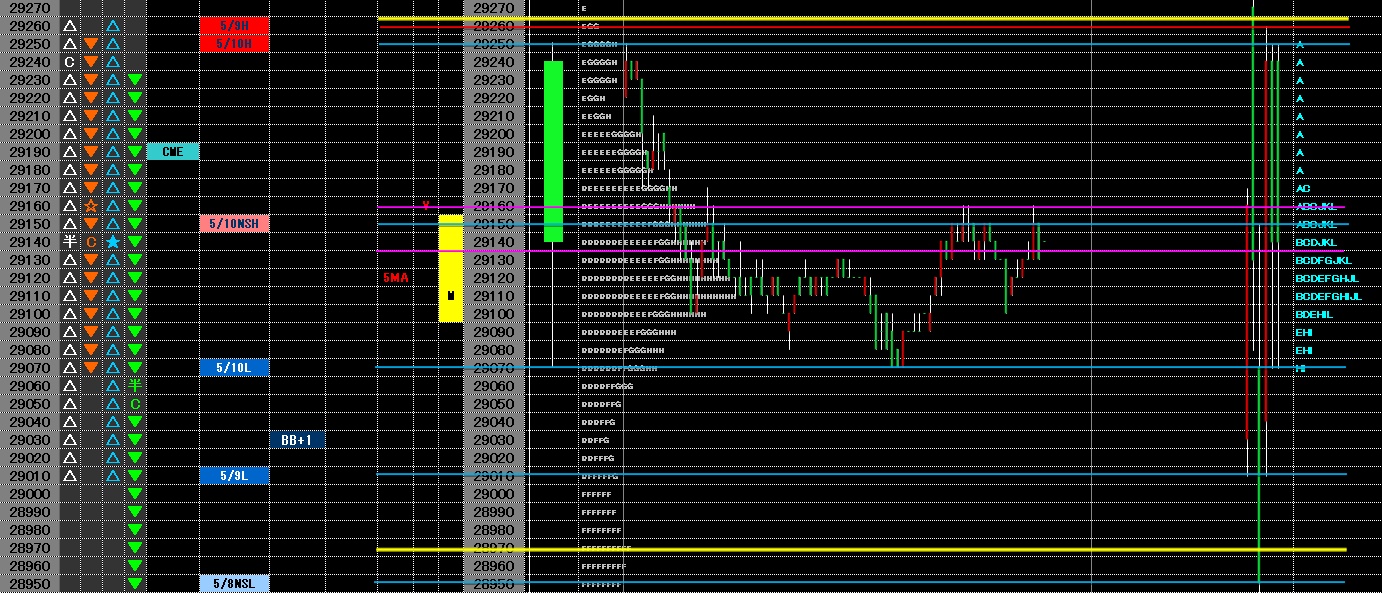Click the white C marker in row 29240
1382x593 pixels.
69,62
